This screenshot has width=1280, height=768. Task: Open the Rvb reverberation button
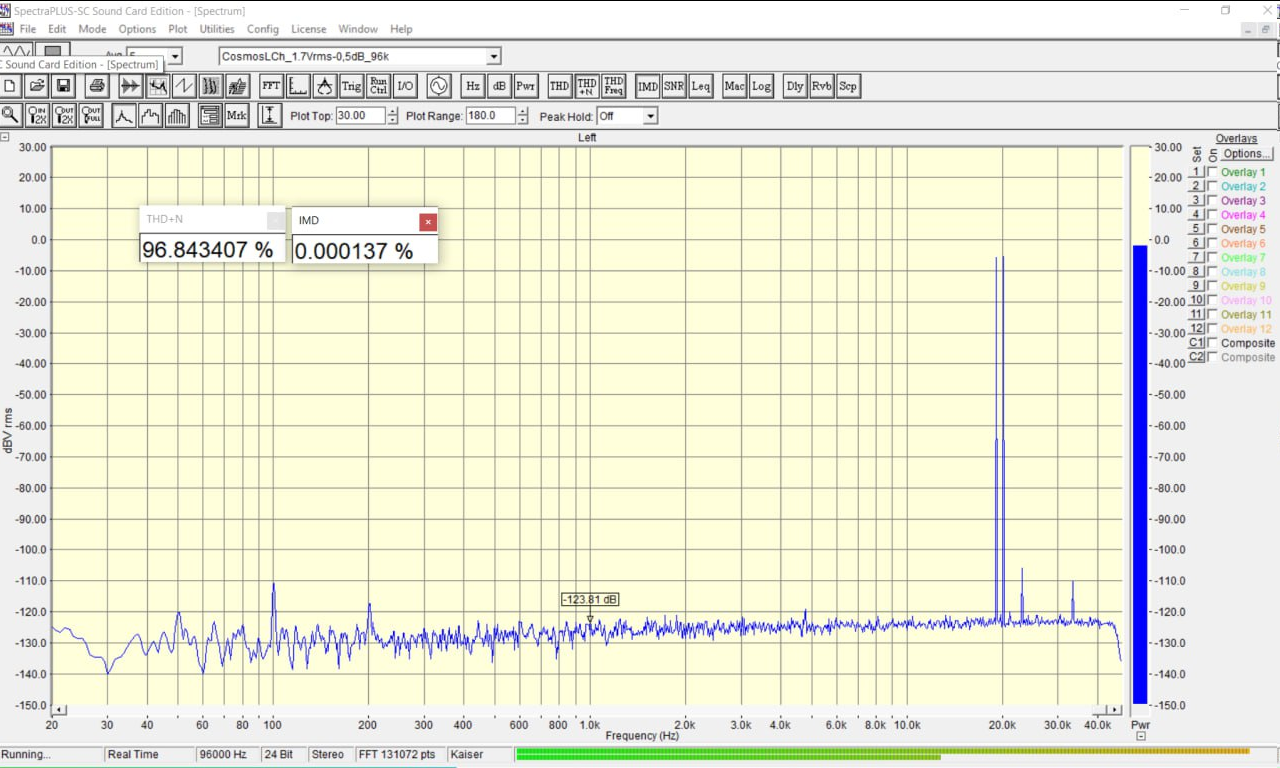tap(822, 86)
